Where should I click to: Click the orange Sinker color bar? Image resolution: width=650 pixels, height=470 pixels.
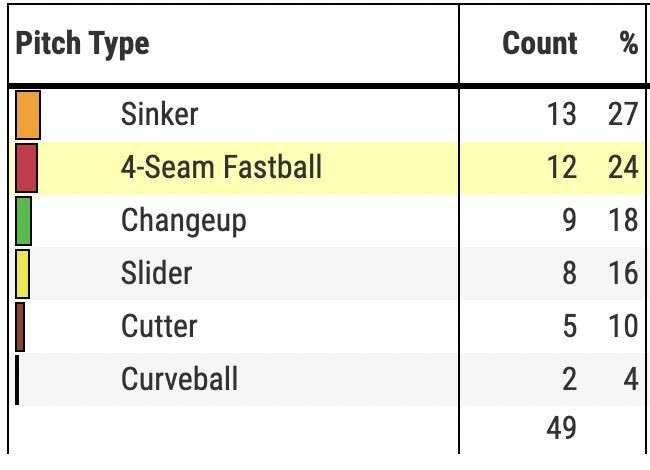28,115
